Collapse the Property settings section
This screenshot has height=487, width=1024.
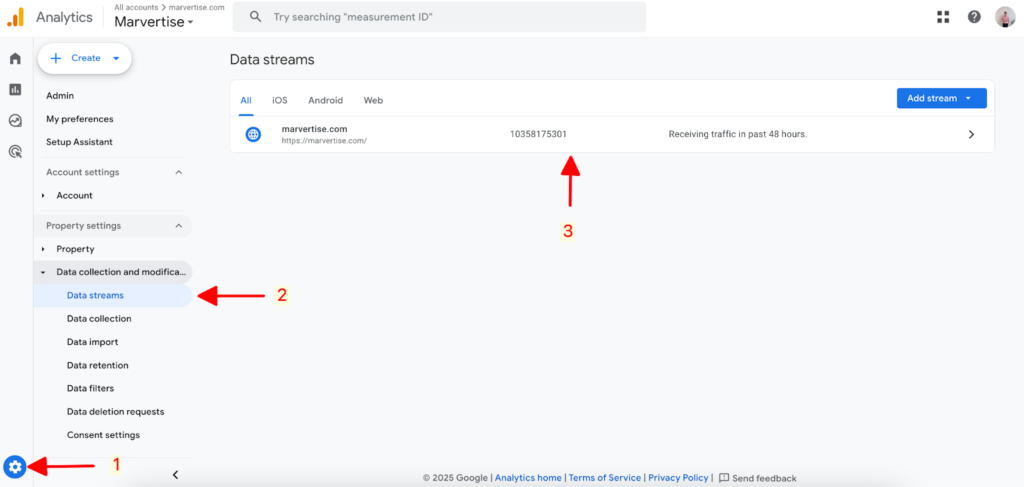178,226
